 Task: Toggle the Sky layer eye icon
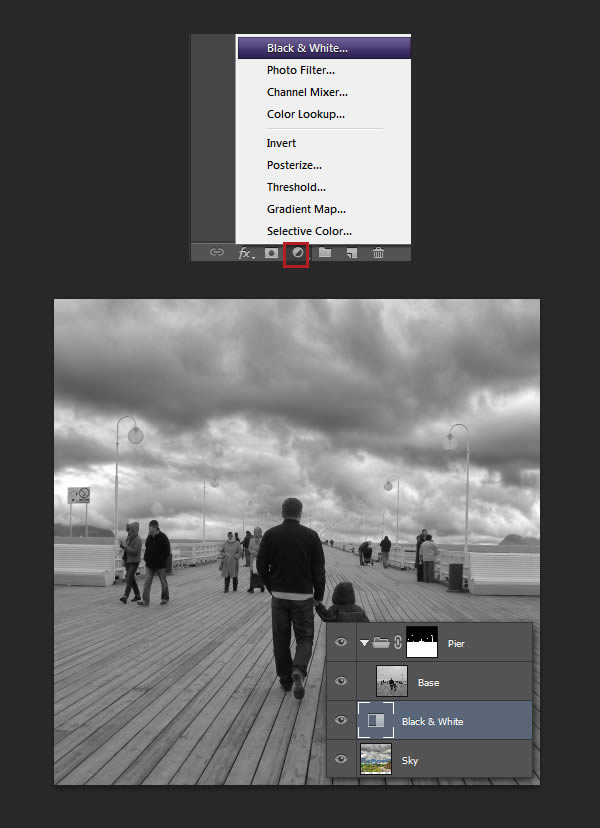pyautogui.click(x=341, y=759)
